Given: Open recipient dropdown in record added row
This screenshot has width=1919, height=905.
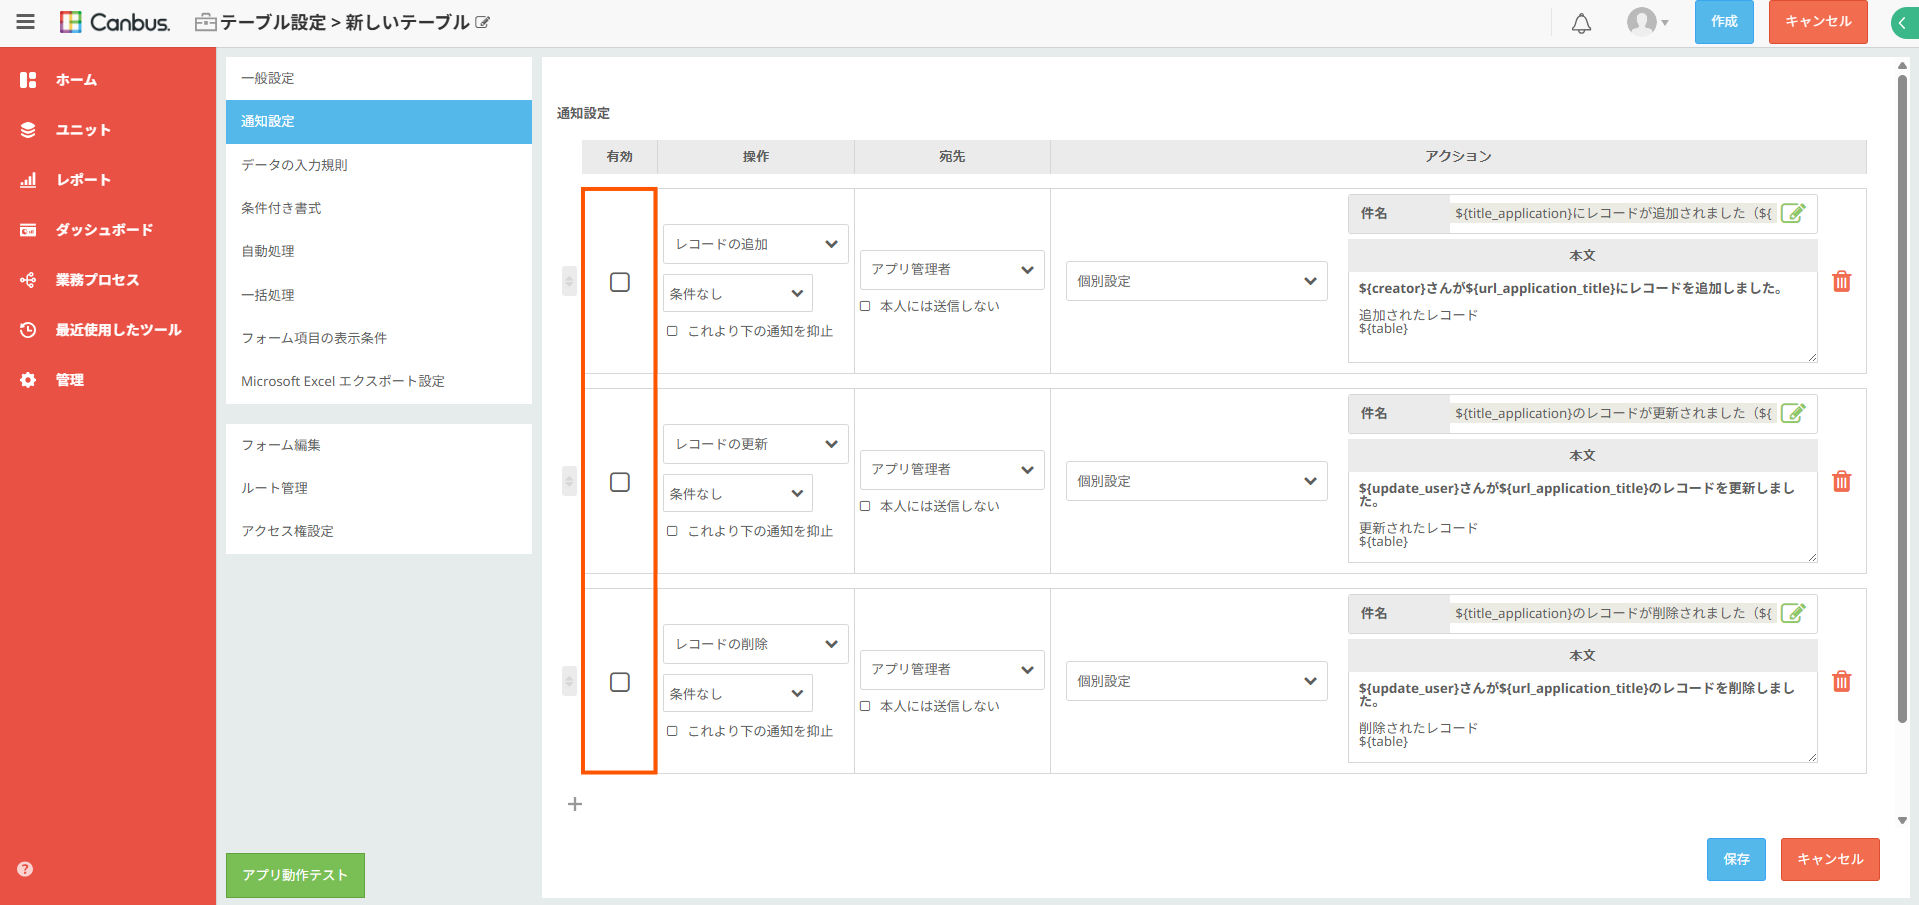Looking at the screenshot, I should tap(952, 270).
